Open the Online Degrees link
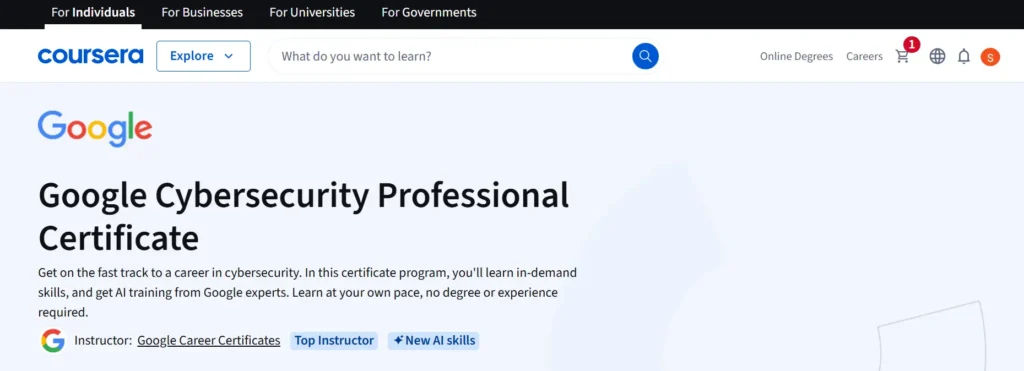Image resolution: width=1024 pixels, height=371 pixels. click(796, 57)
